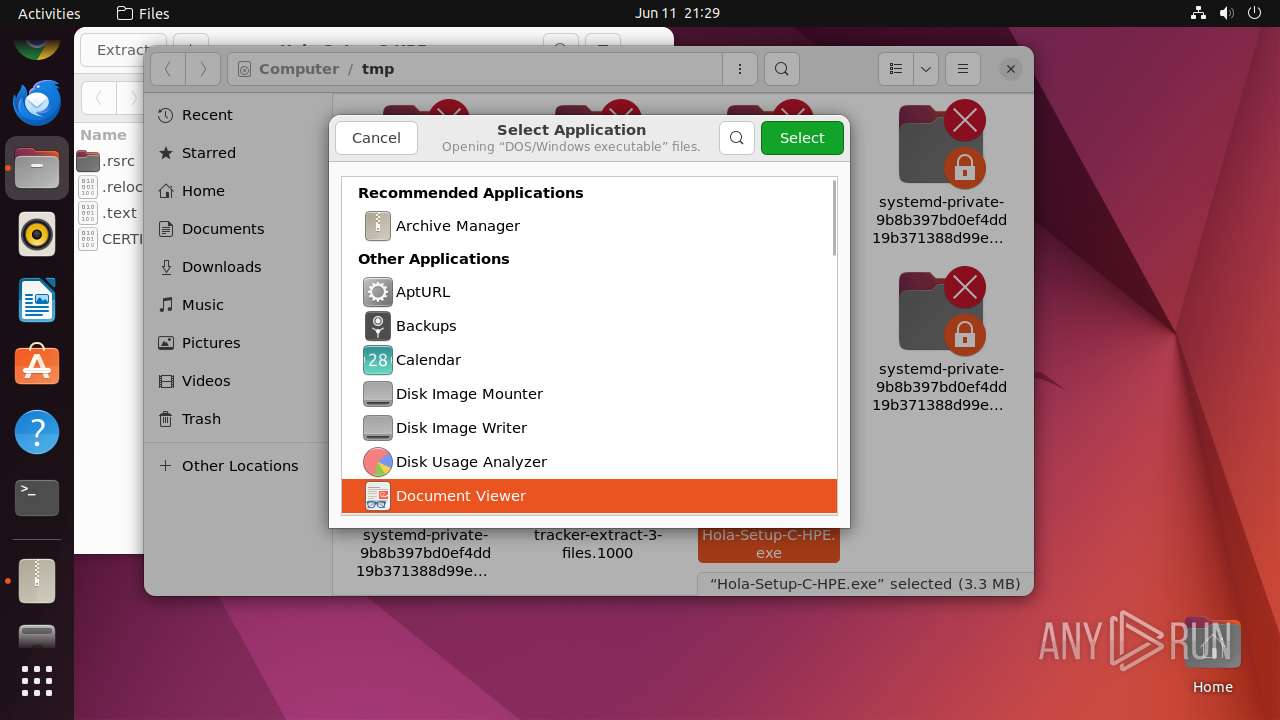Go back in Files window

tap(168, 69)
